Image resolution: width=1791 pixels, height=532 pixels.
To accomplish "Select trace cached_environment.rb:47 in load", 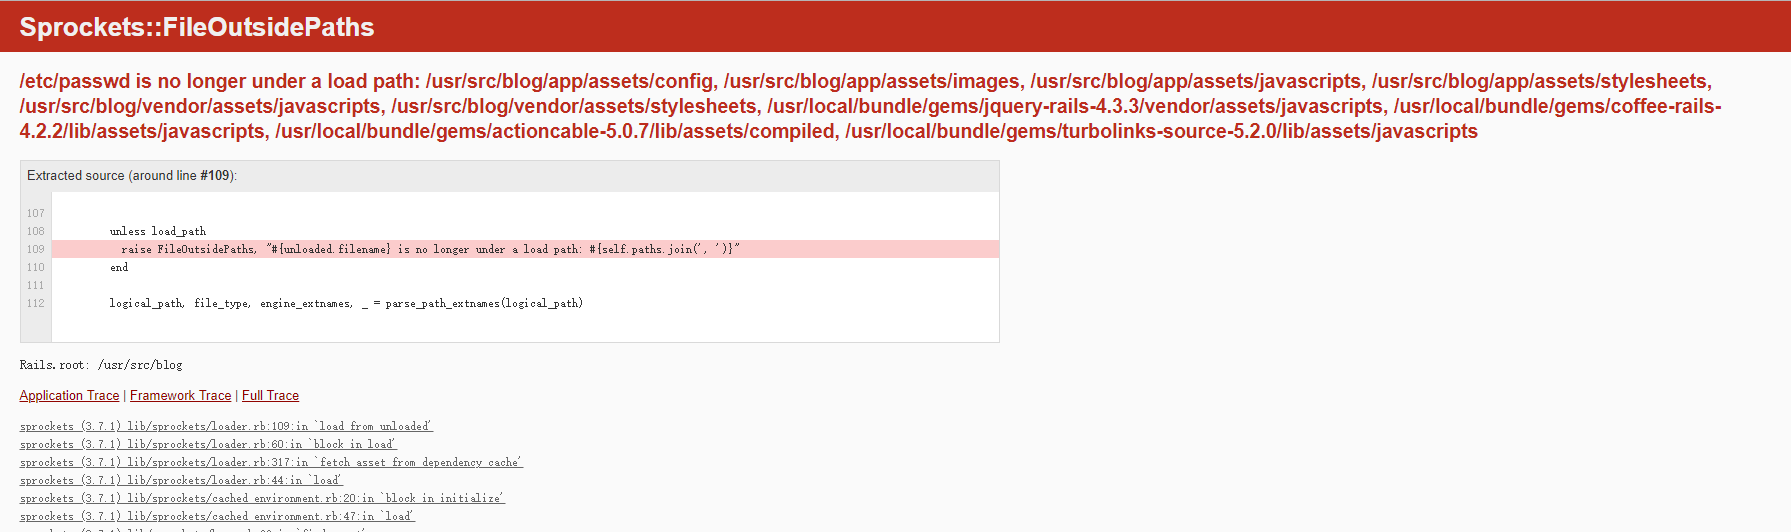I will (x=217, y=516).
